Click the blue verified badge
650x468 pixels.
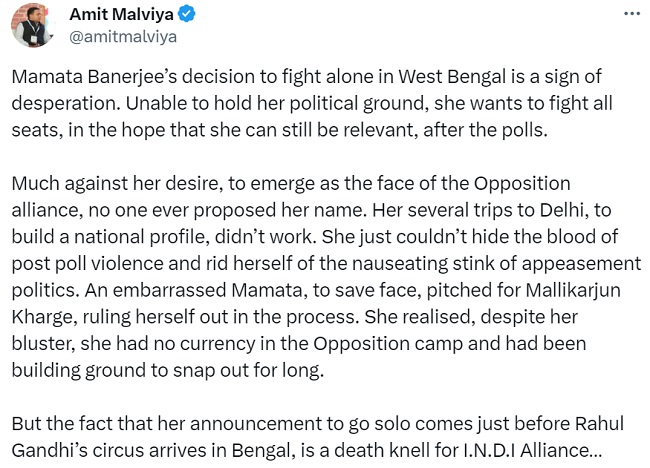pos(187,14)
